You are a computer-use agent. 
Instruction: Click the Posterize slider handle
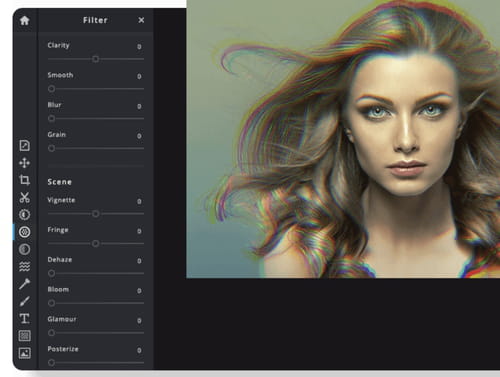(x=51, y=362)
